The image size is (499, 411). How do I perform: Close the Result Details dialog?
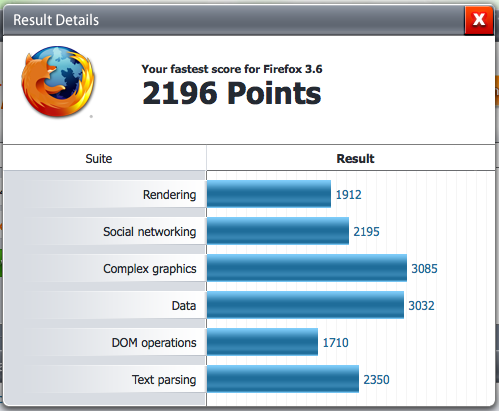[479, 20]
